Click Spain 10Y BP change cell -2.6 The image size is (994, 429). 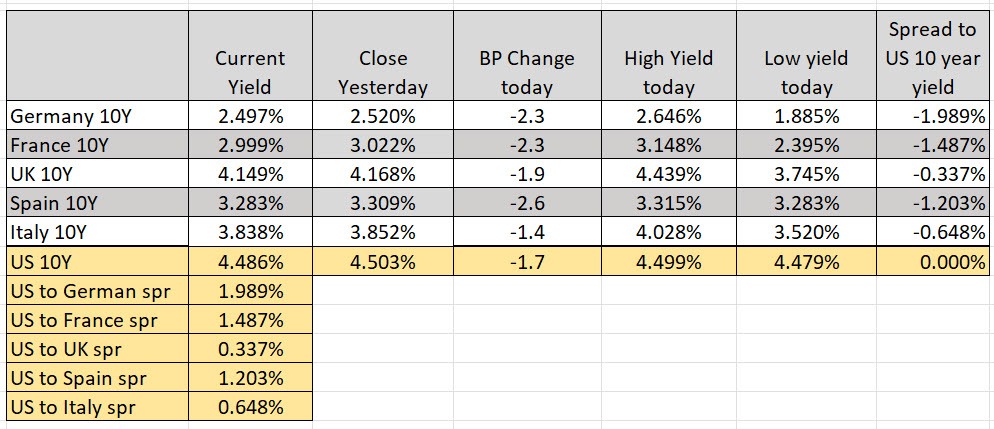point(526,204)
